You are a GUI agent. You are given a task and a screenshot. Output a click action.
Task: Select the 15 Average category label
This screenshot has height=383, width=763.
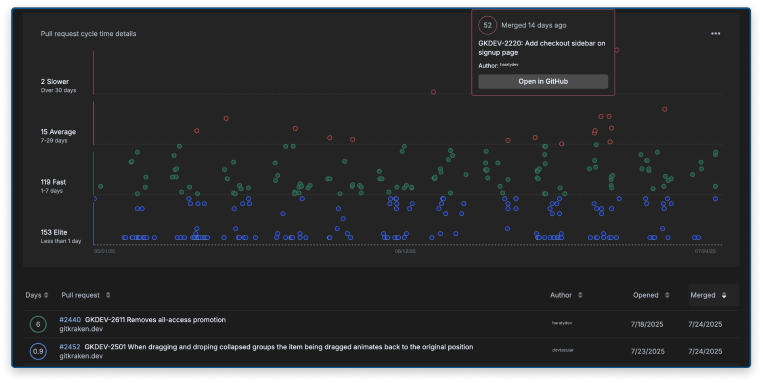pos(58,132)
